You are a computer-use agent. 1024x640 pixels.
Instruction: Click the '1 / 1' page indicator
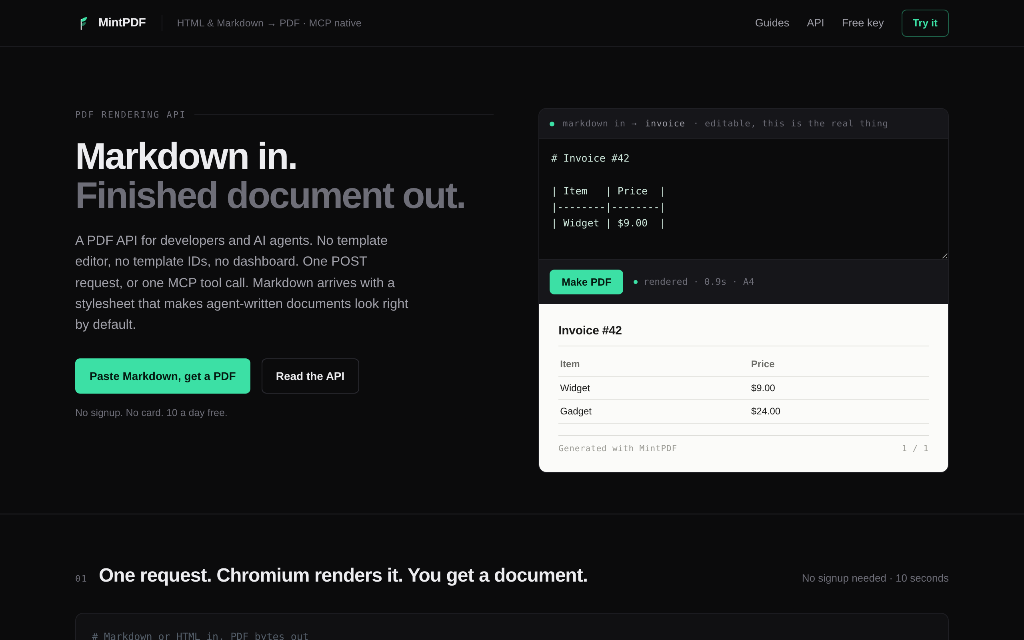point(915,448)
